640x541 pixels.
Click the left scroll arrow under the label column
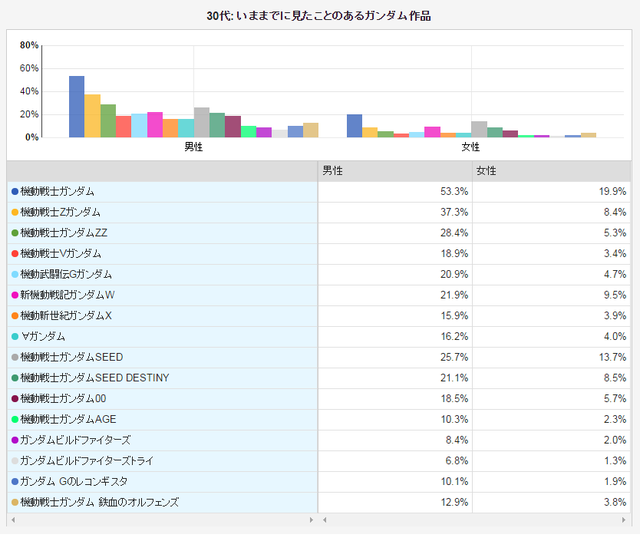coord(12,520)
